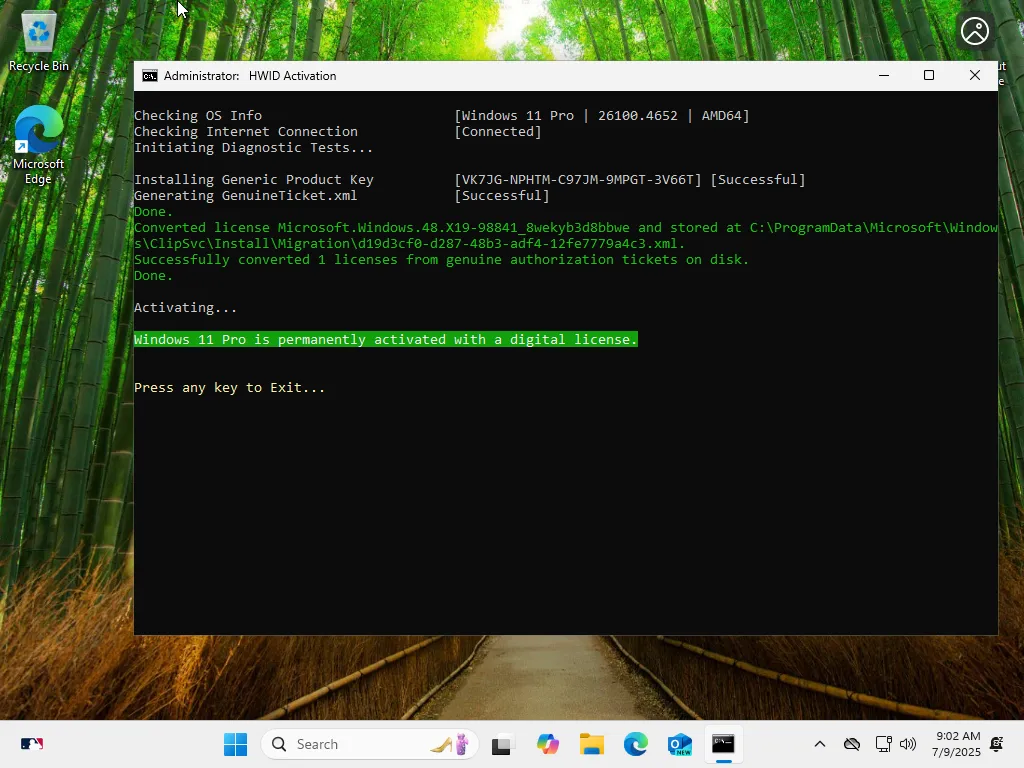Open File Explorer from the taskbar
The image size is (1024, 768).
tap(592, 744)
